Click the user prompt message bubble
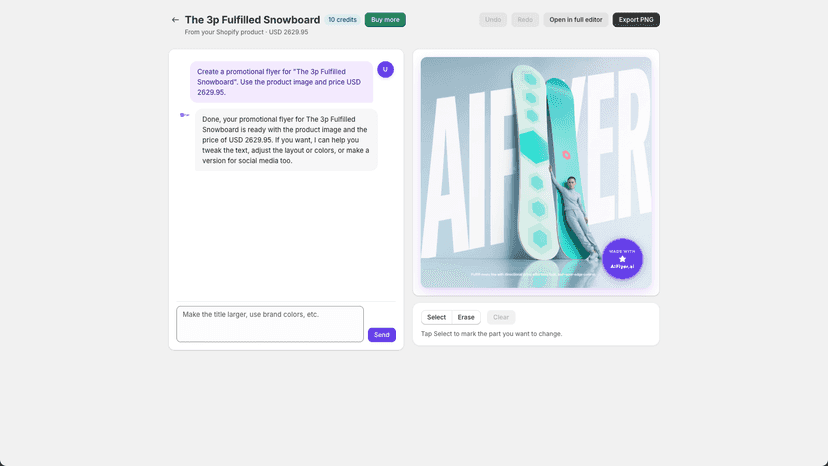The height and width of the screenshot is (466, 828). point(281,82)
